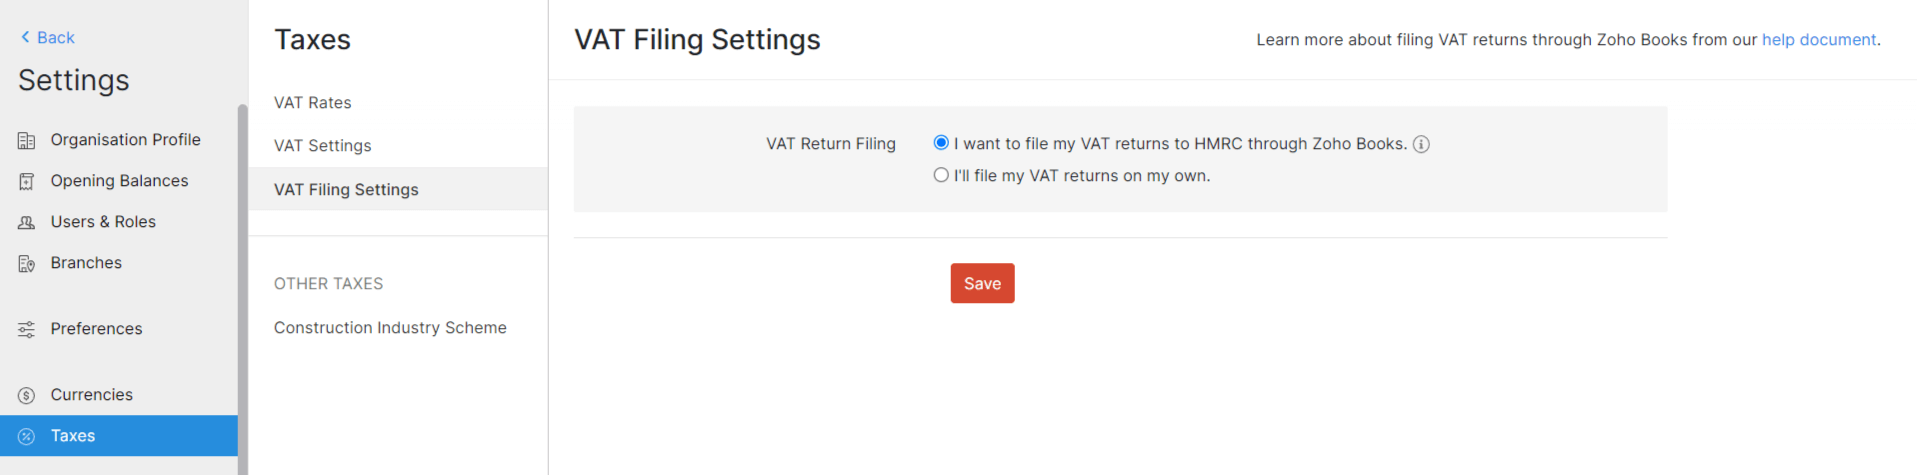Click the Opening Balances icon
The height and width of the screenshot is (475, 1917).
(27, 182)
